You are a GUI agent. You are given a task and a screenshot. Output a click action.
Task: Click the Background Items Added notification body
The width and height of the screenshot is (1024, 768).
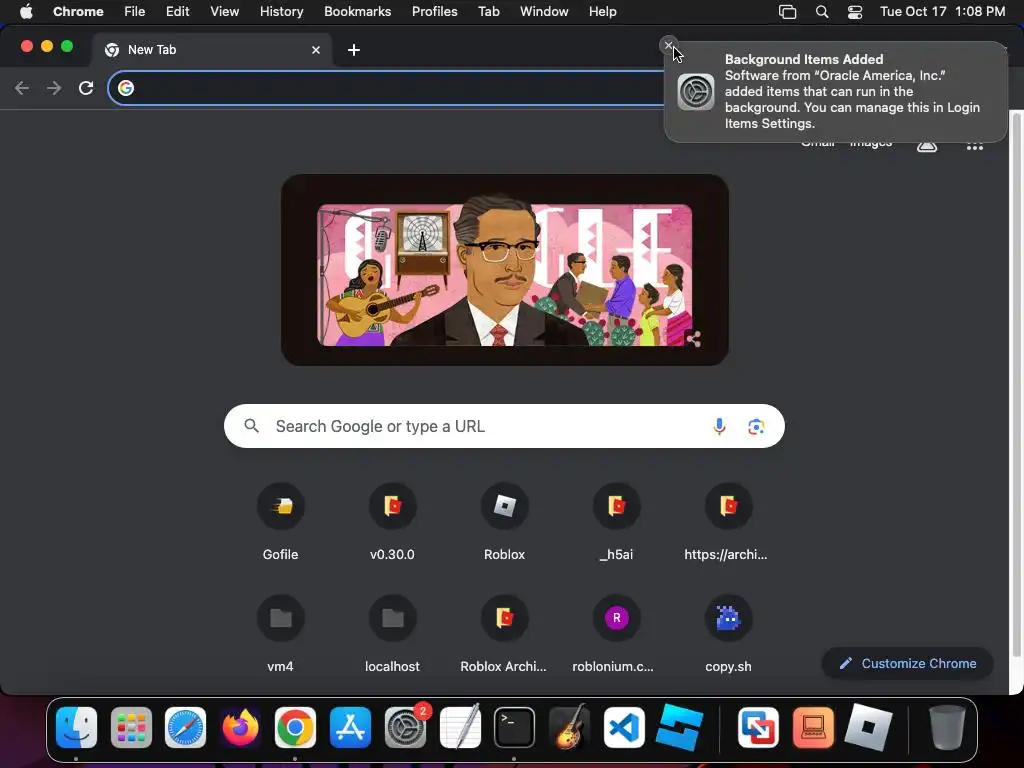tap(836, 91)
